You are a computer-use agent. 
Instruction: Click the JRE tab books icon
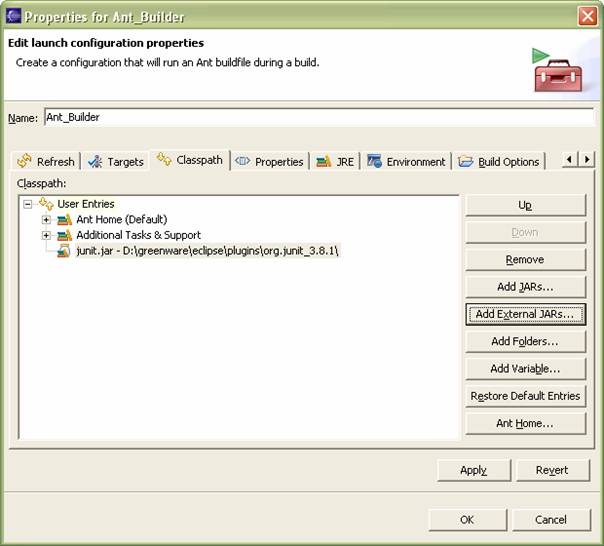tap(323, 161)
